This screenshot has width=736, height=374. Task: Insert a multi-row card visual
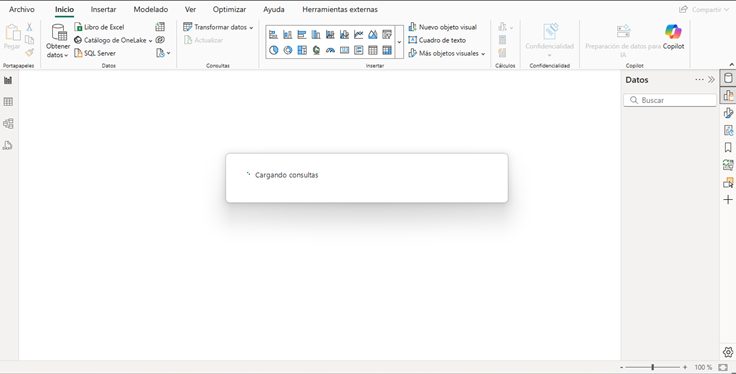pyautogui.click(x=359, y=50)
